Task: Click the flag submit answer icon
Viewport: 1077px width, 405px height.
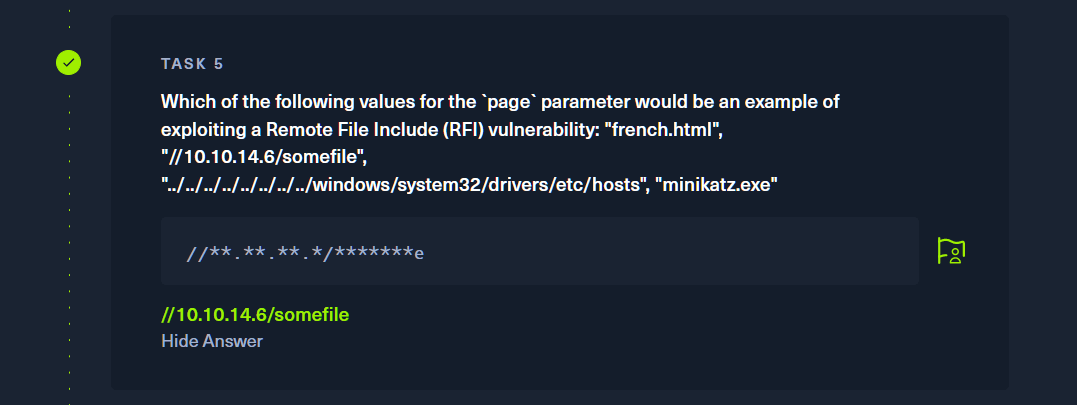Action: point(949,251)
